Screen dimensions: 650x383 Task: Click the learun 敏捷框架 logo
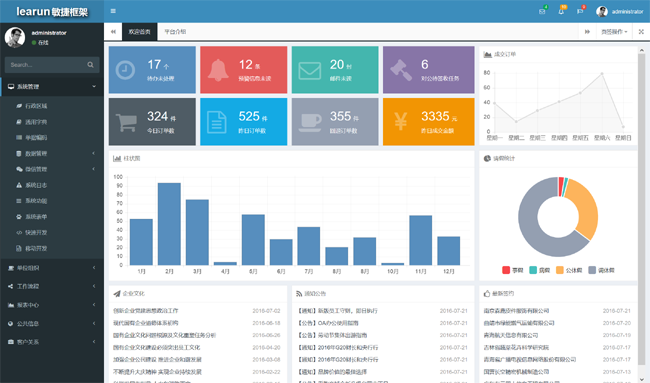52,12
